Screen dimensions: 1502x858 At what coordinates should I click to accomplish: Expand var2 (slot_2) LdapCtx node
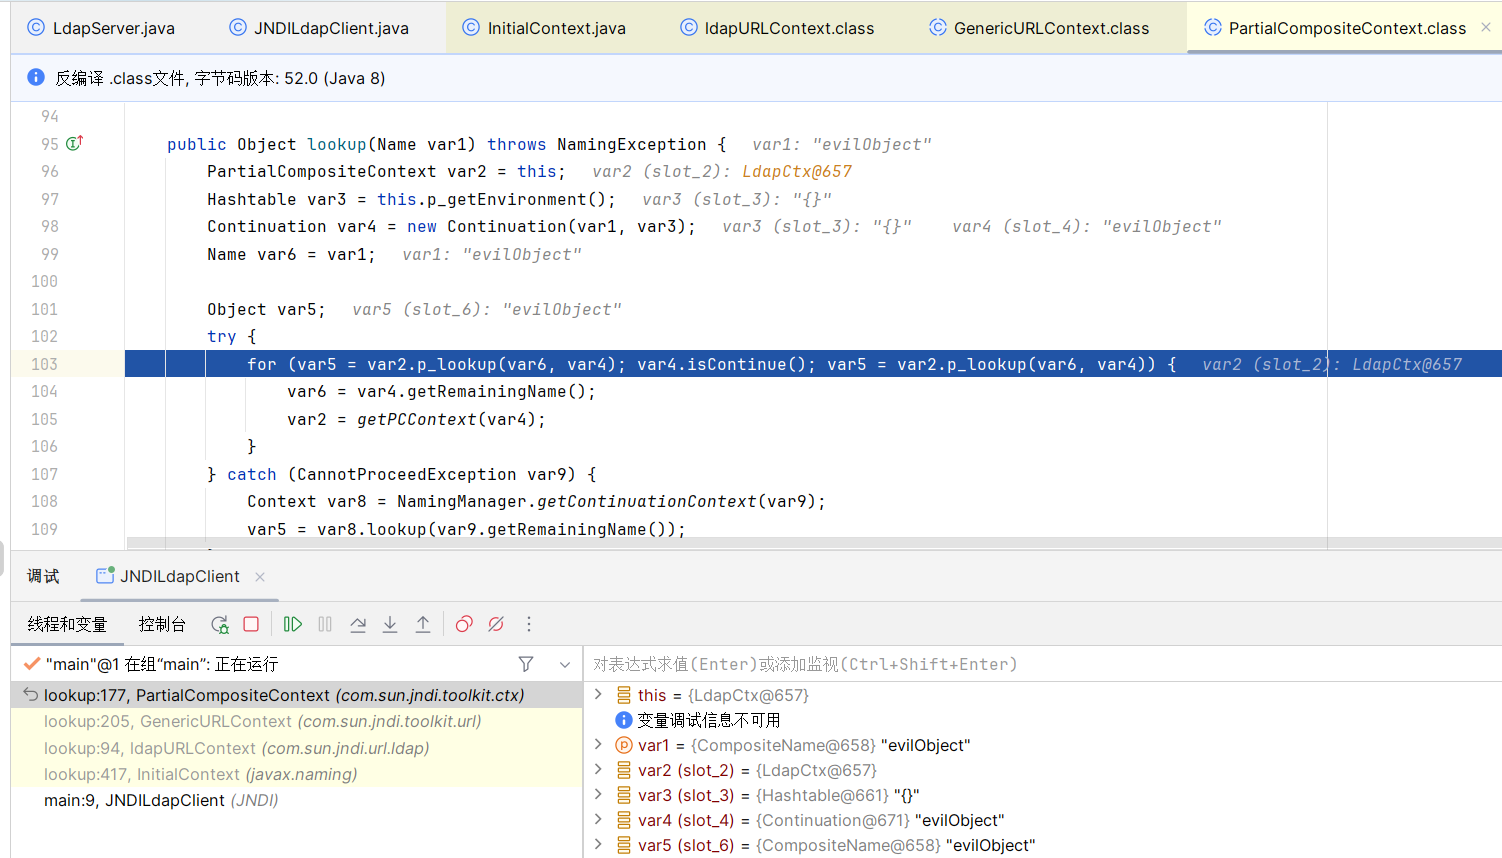[x=598, y=769]
